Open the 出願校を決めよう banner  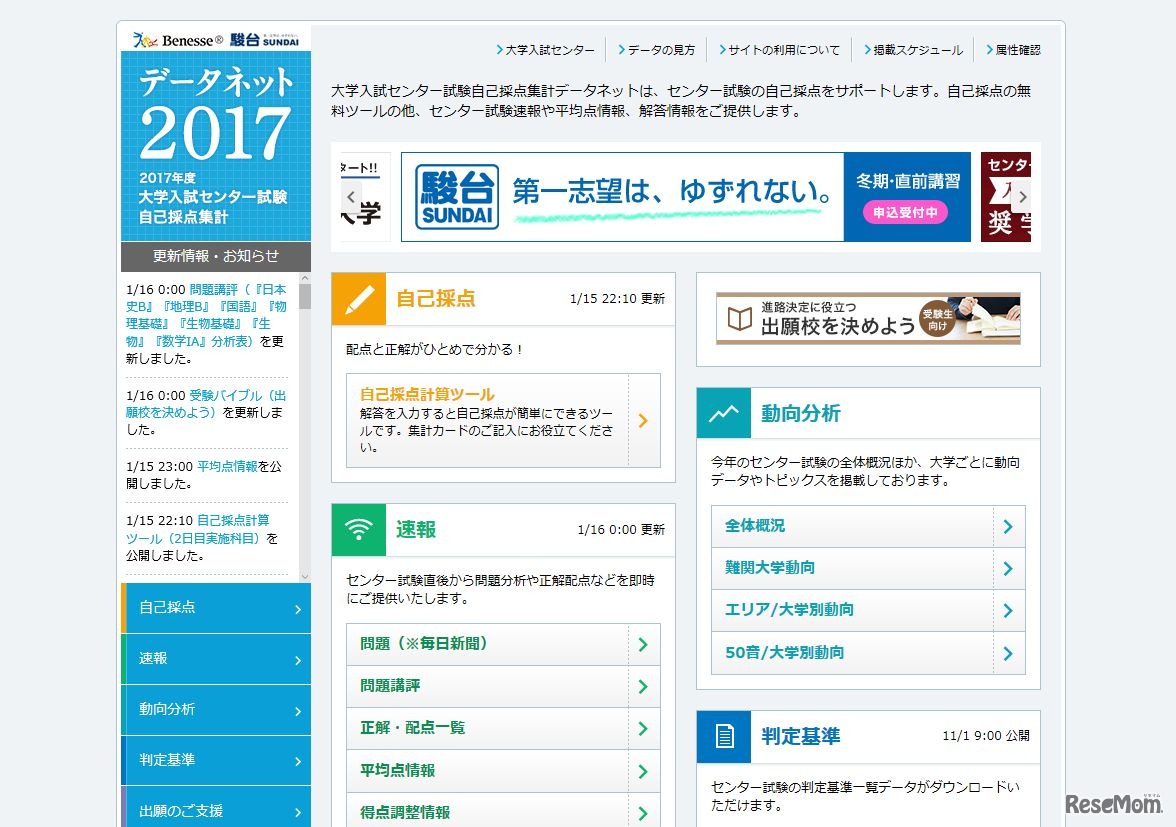pos(868,319)
